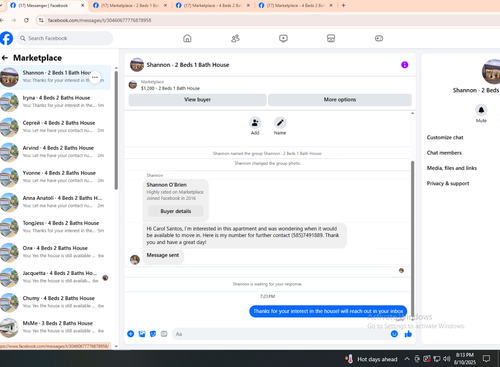Open Chumy 4 Beds 2 Baths House chat

[55, 302]
